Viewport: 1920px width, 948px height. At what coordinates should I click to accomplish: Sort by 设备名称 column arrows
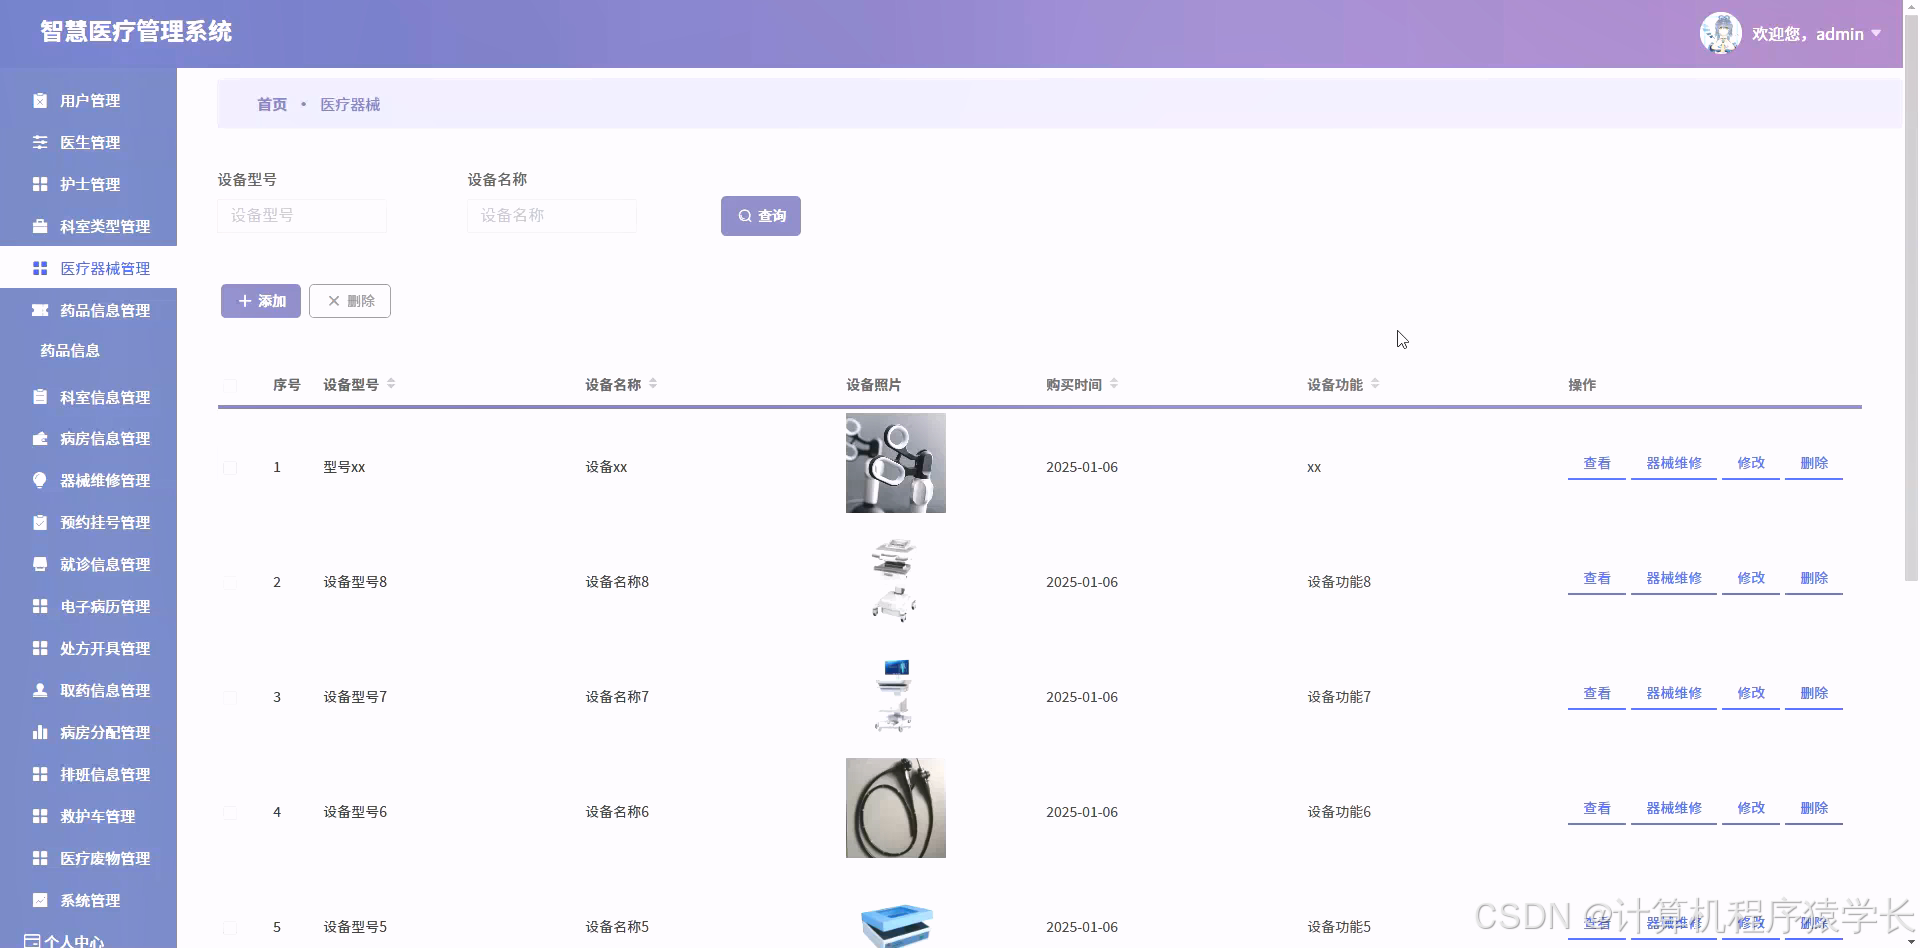(x=653, y=384)
